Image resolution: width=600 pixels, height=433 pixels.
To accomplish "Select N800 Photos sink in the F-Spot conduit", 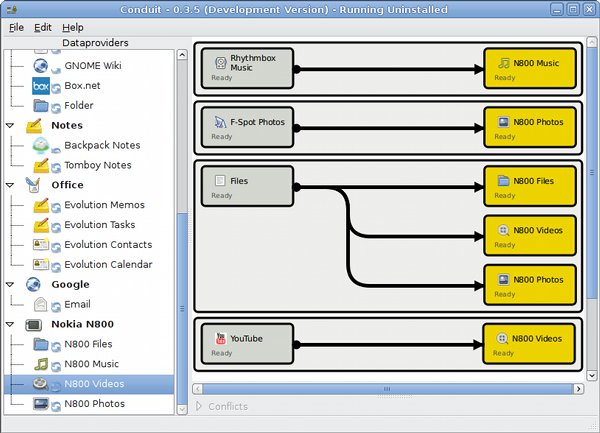I will point(530,127).
